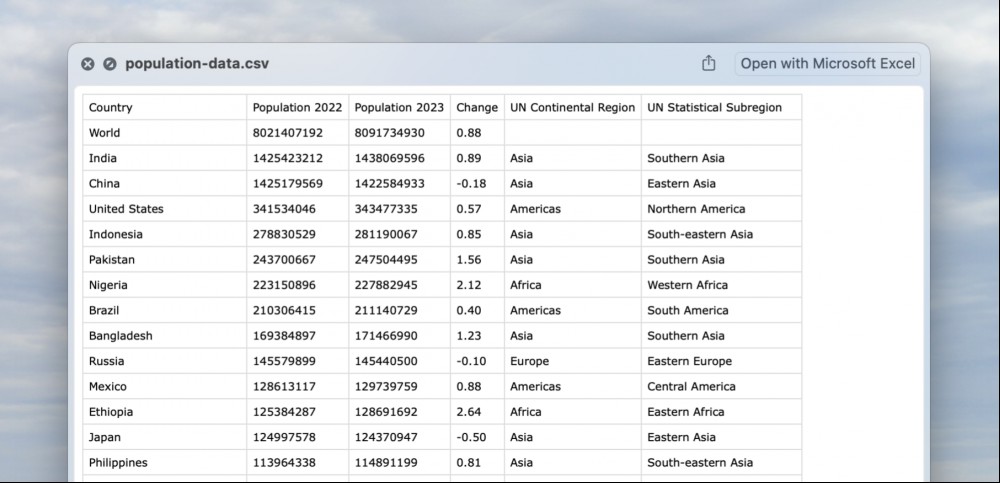Screen dimensions: 1000x483
Task: Click China's change value -0.18
Action: tap(471, 183)
